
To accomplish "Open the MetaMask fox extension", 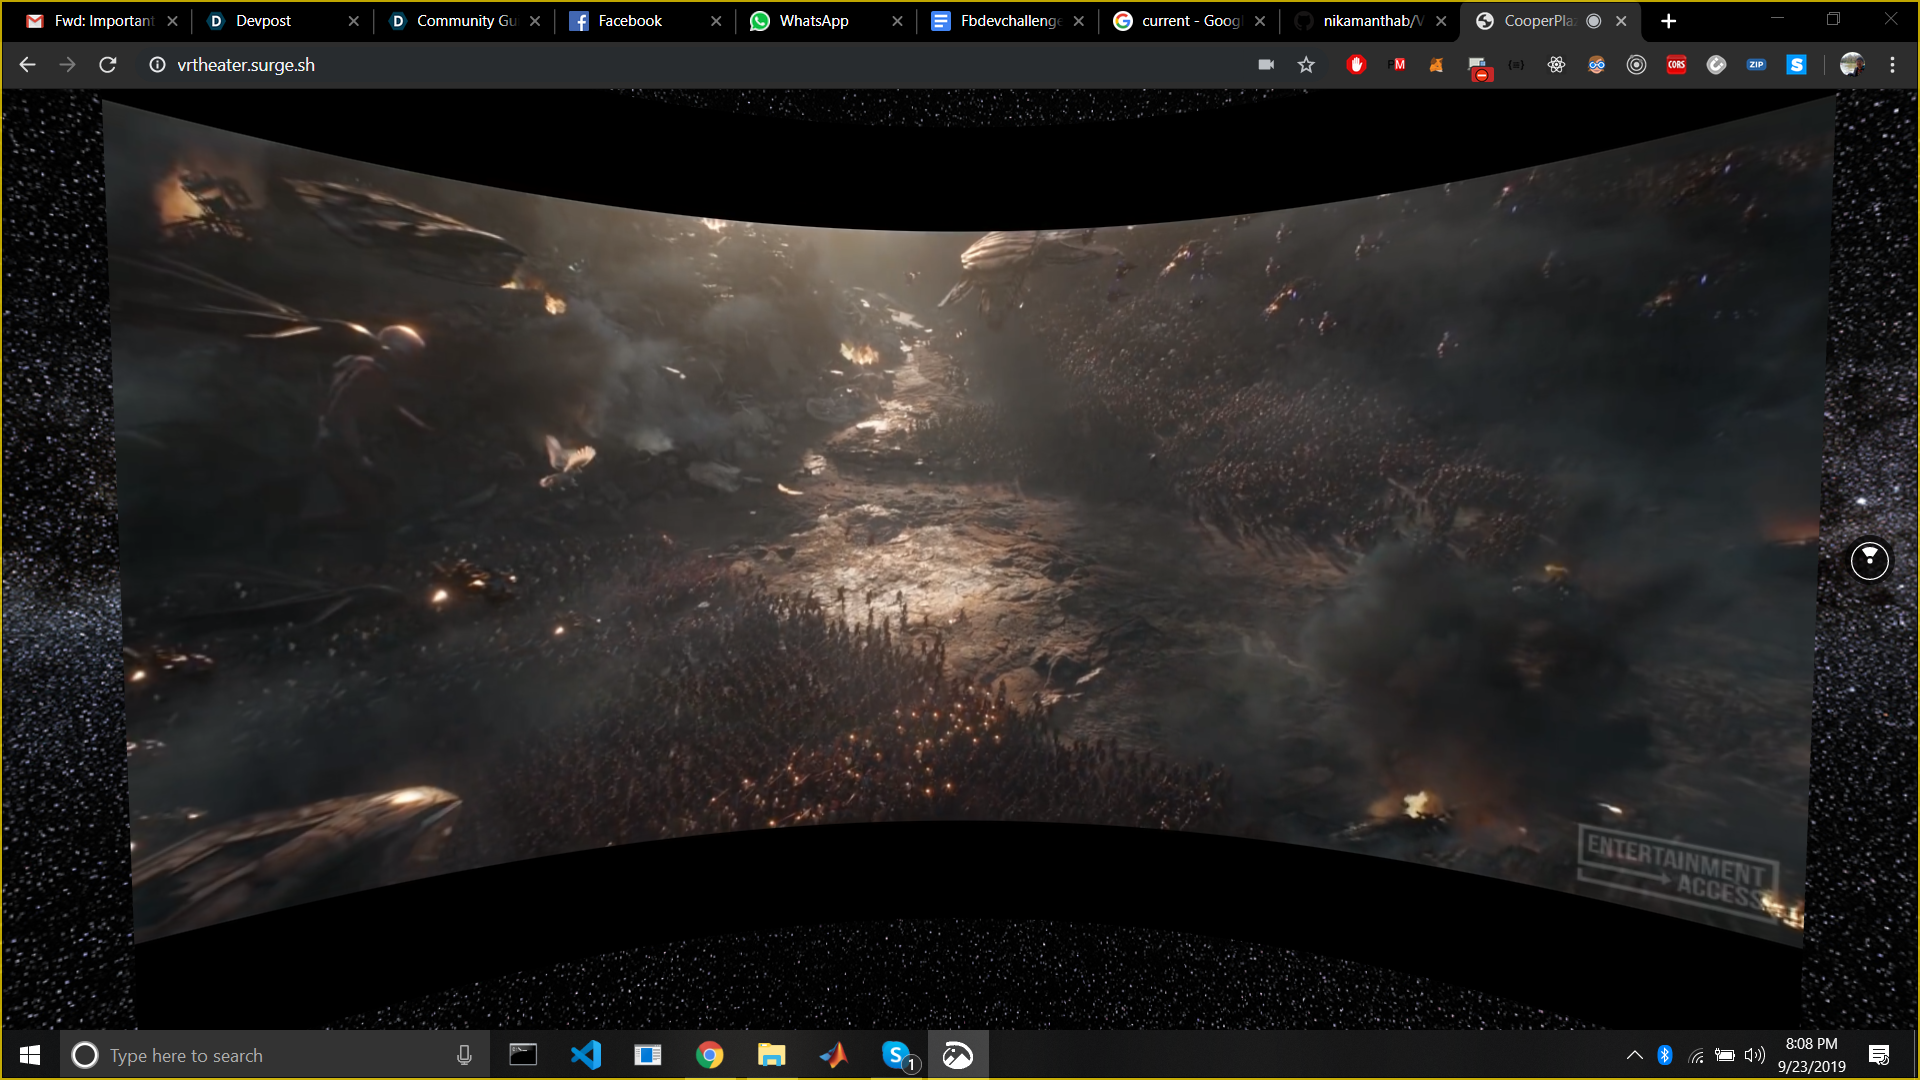I will pyautogui.click(x=1436, y=65).
